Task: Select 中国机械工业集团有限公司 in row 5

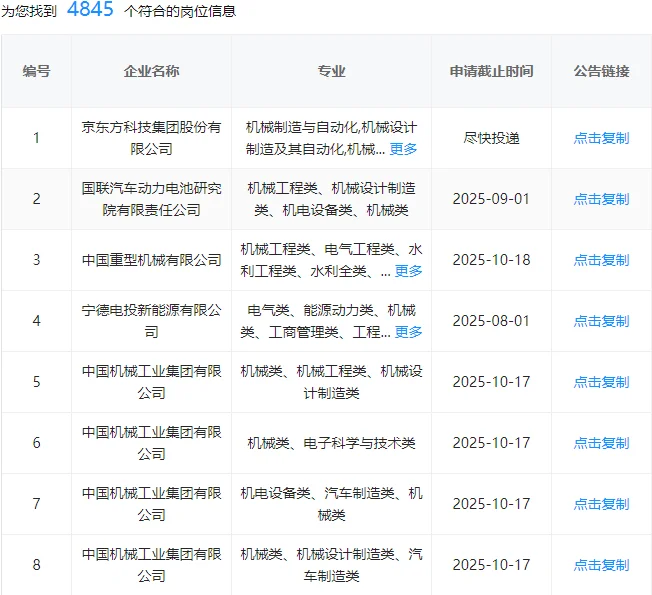Action: [x=151, y=382]
